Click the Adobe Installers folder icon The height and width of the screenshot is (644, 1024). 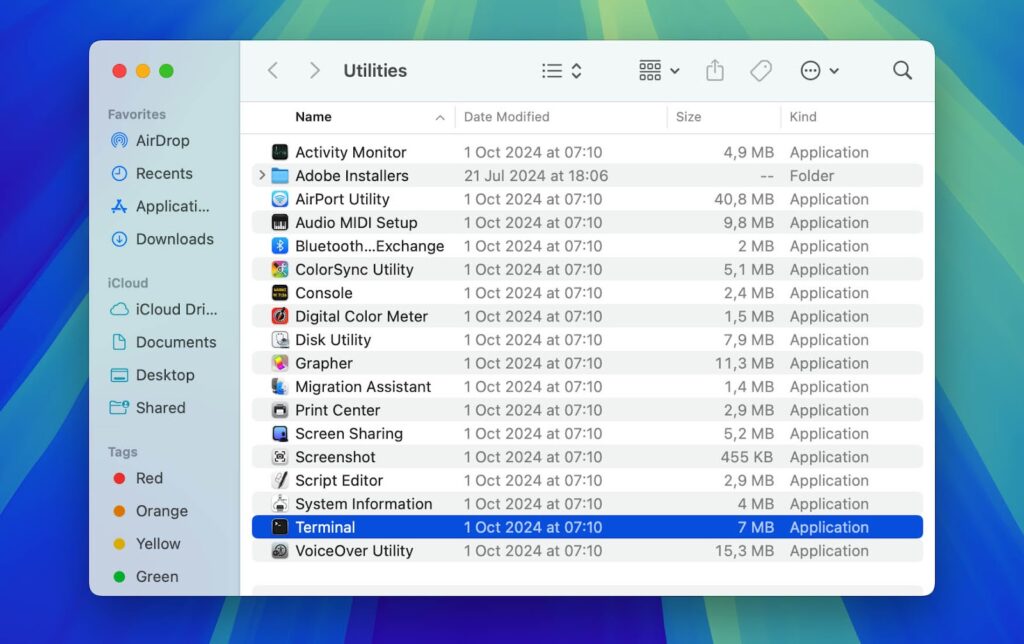[x=280, y=176]
